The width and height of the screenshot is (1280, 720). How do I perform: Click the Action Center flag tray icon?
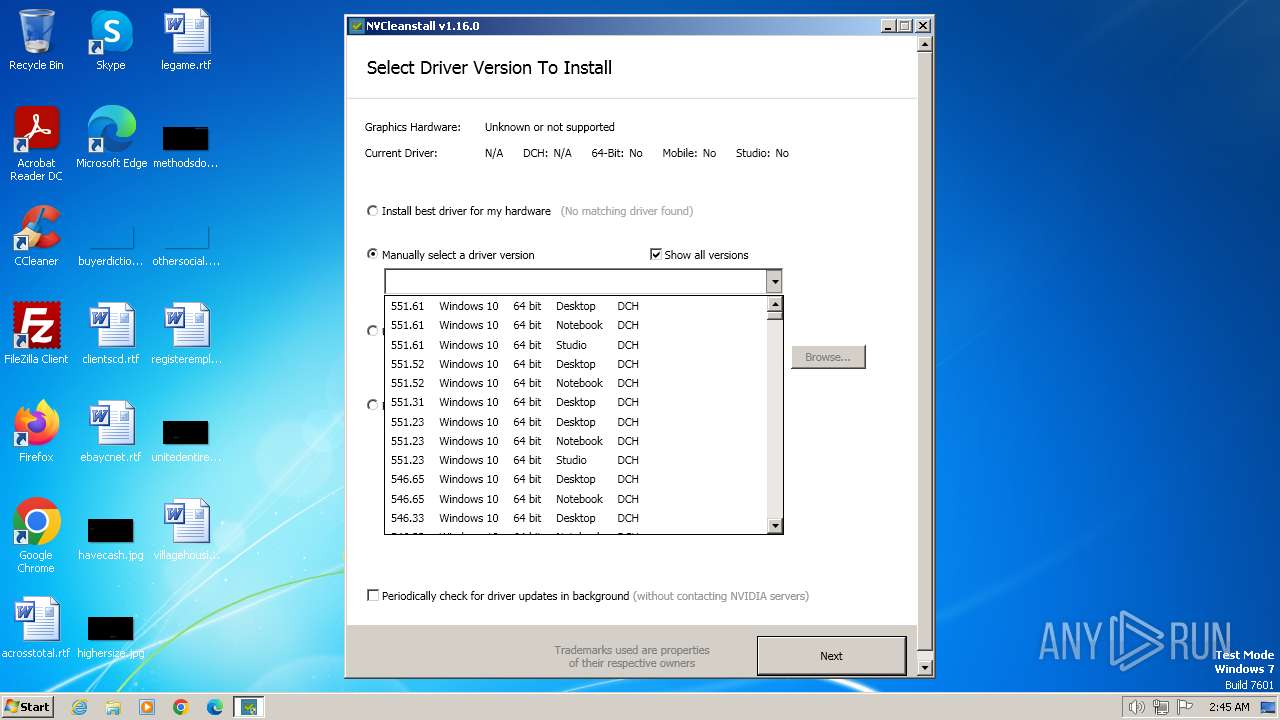click(1185, 707)
